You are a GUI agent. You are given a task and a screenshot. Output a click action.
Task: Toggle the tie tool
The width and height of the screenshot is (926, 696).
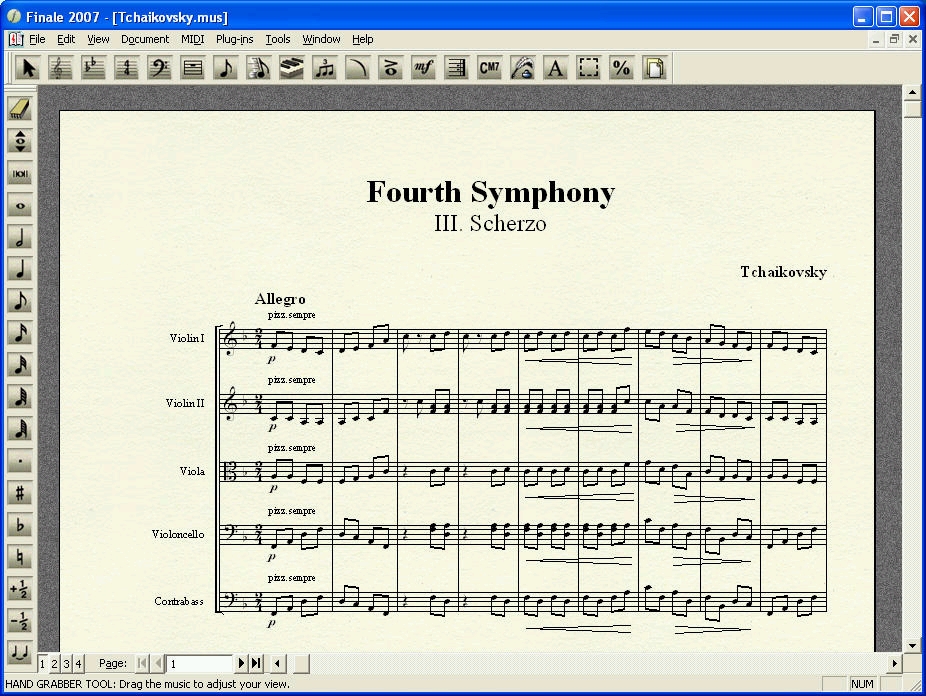tap(20, 652)
